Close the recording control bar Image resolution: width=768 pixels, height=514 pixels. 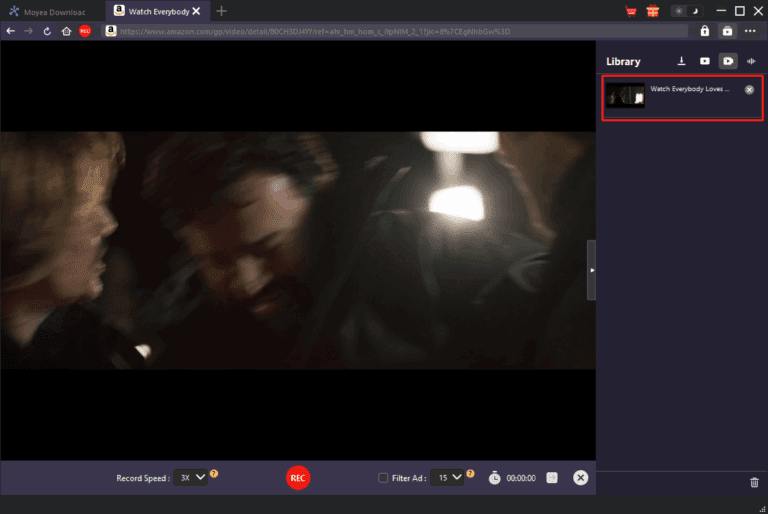580,478
